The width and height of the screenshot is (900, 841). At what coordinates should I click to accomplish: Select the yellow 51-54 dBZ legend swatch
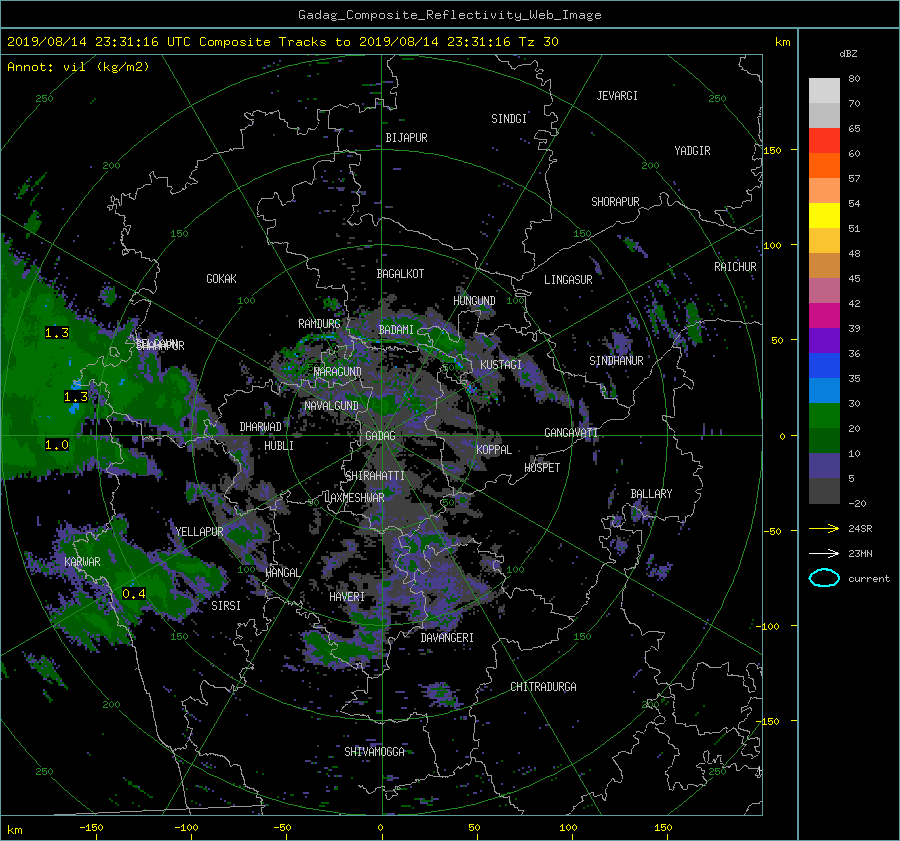824,216
